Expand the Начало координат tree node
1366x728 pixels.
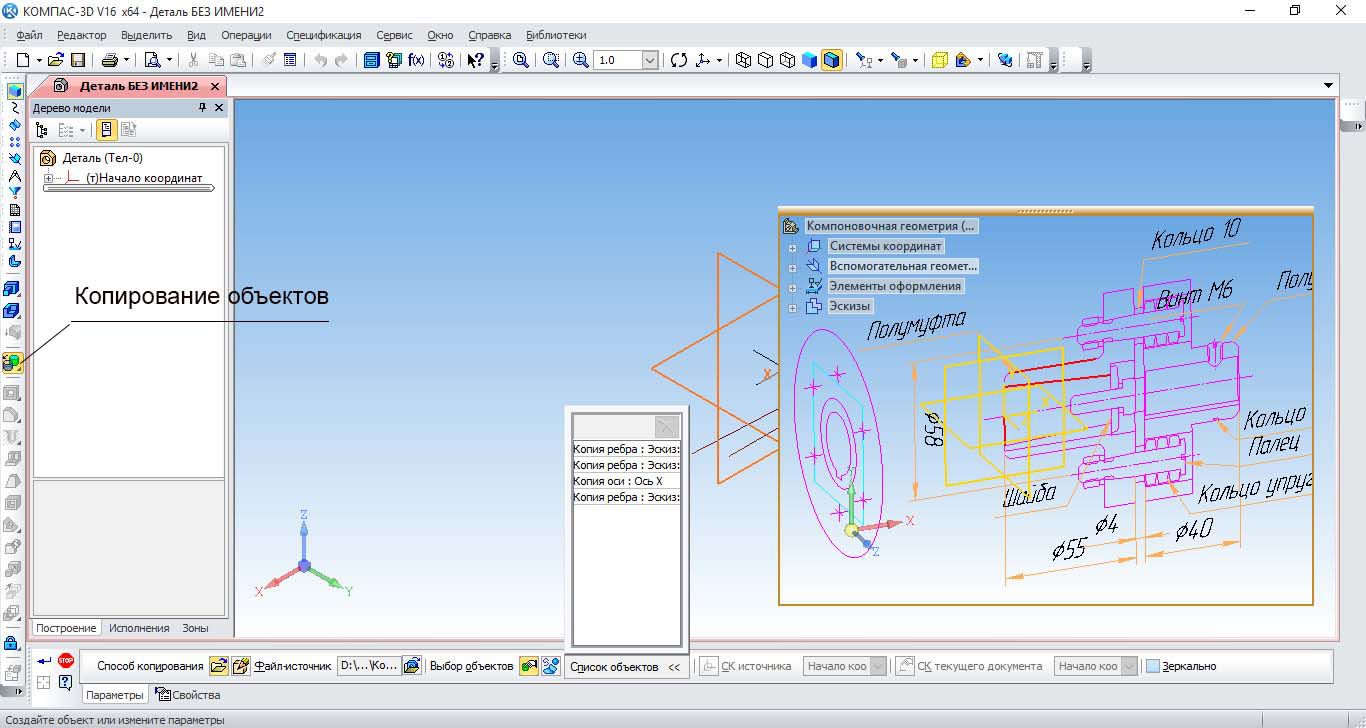pos(47,178)
